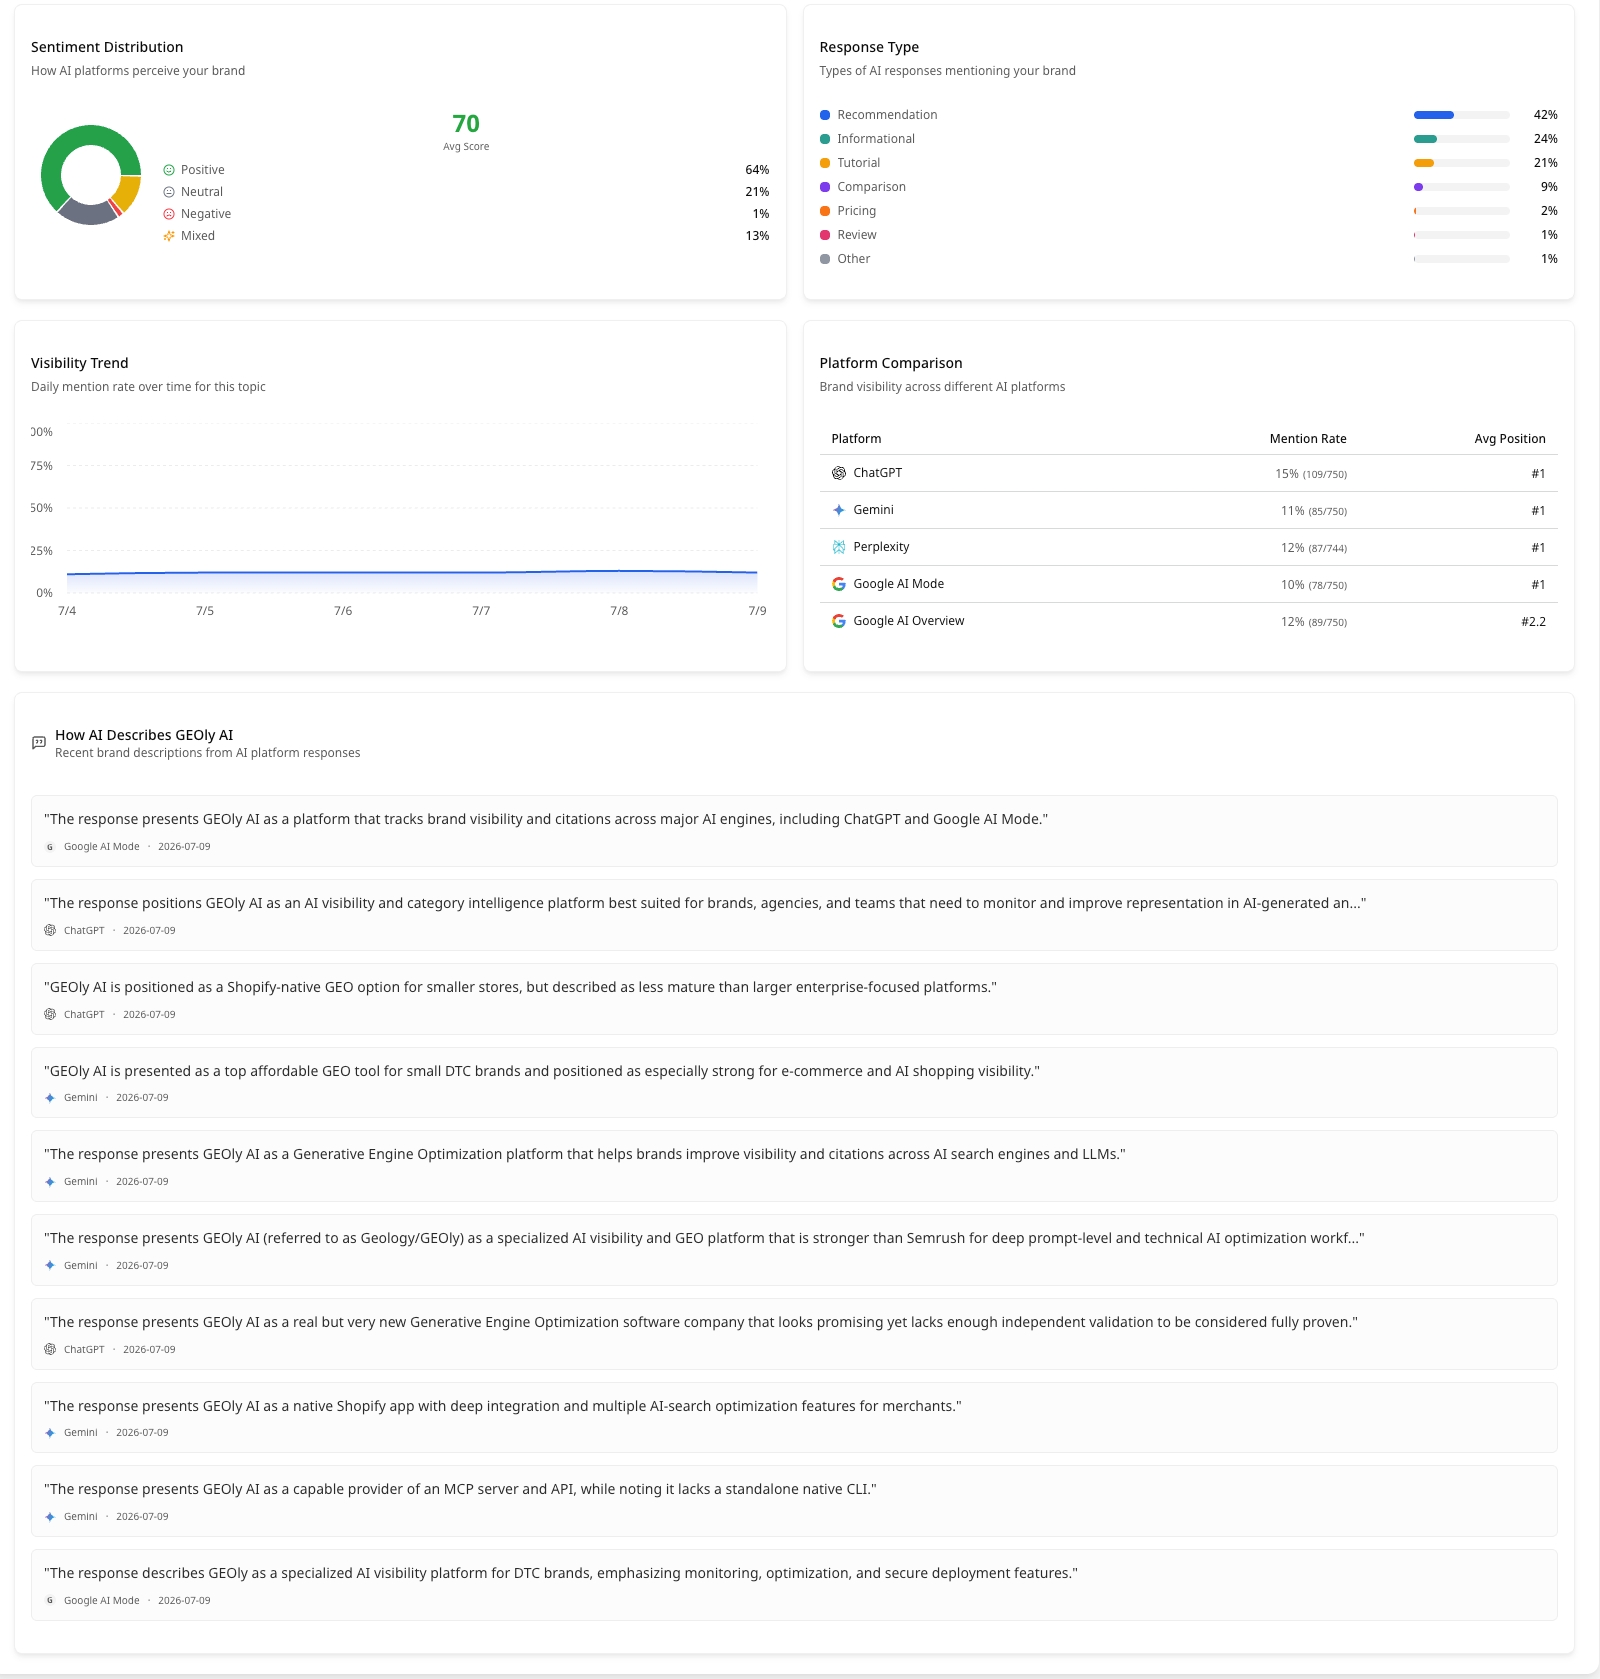Image resolution: width=1600 pixels, height=1679 pixels.
Task: Click Gemini icon under 'top affordable GEO tool' quote
Action: [50, 1098]
